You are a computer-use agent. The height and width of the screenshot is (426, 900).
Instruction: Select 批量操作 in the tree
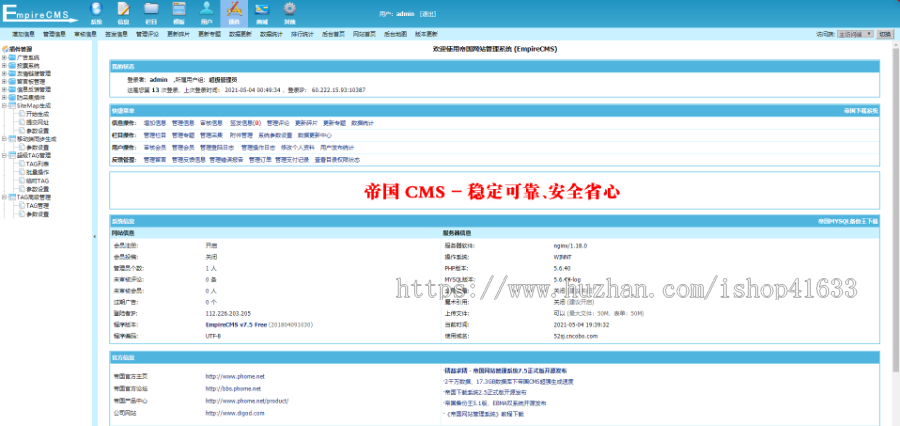tap(37, 172)
